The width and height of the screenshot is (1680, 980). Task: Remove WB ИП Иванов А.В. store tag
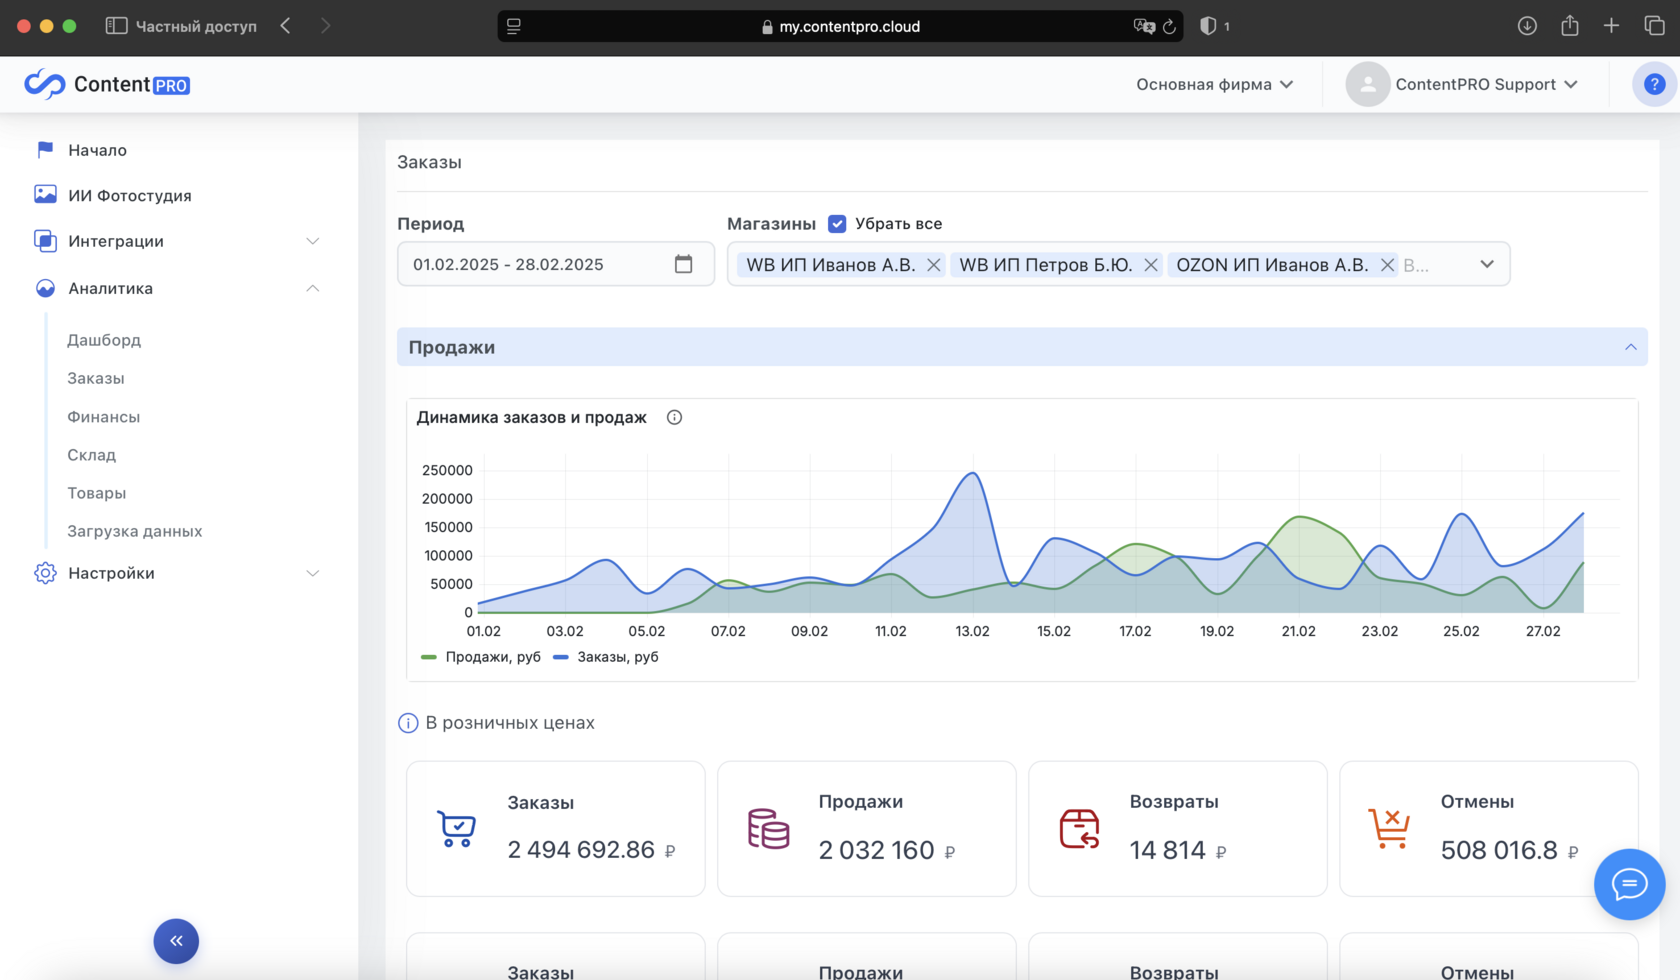933,265
